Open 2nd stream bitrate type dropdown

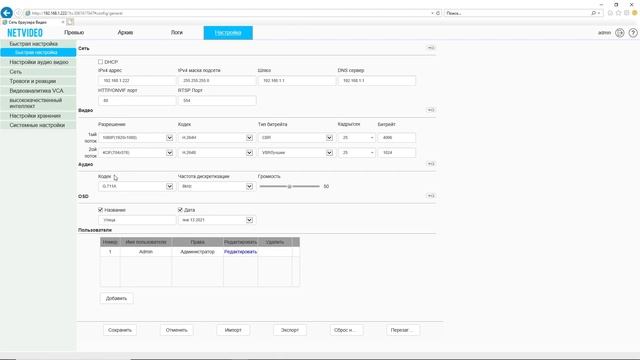(x=296, y=153)
